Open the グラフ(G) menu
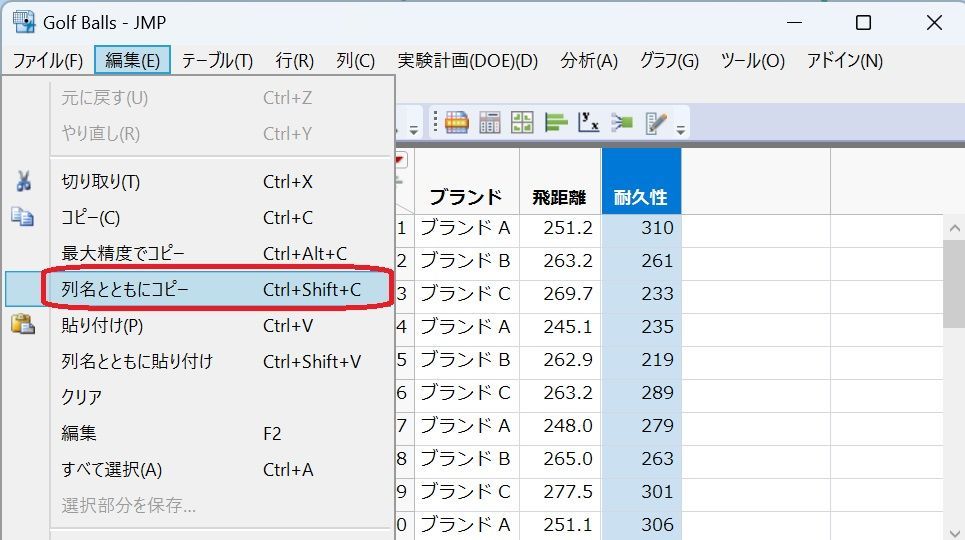This screenshot has width=965, height=540. pyautogui.click(x=669, y=60)
